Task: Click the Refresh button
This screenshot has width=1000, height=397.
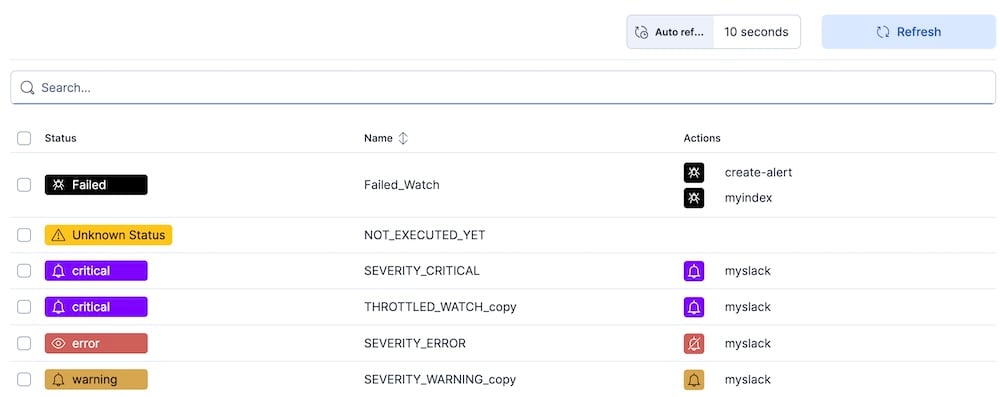Action: coord(908,32)
